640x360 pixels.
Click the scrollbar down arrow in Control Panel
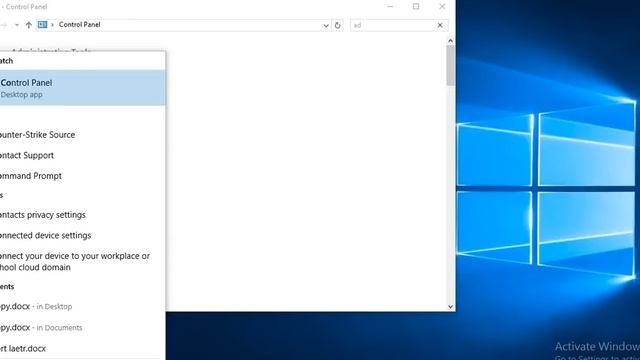click(x=450, y=307)
